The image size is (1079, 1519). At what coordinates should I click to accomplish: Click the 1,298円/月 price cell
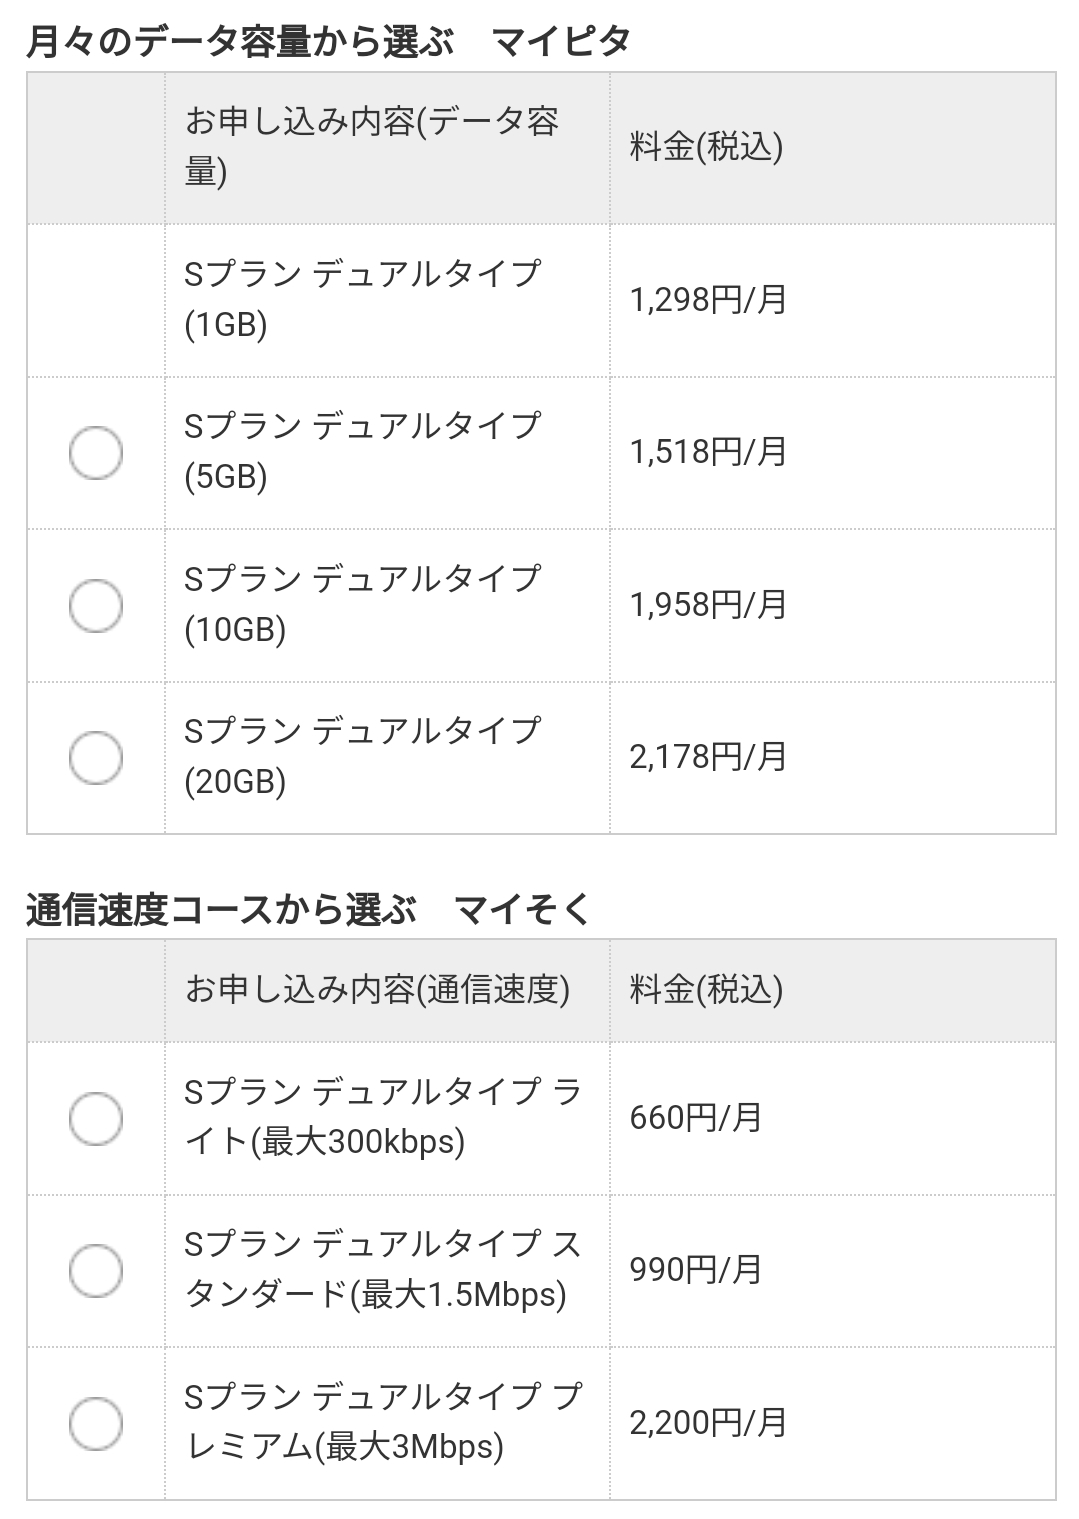click(x=708, y=299)
